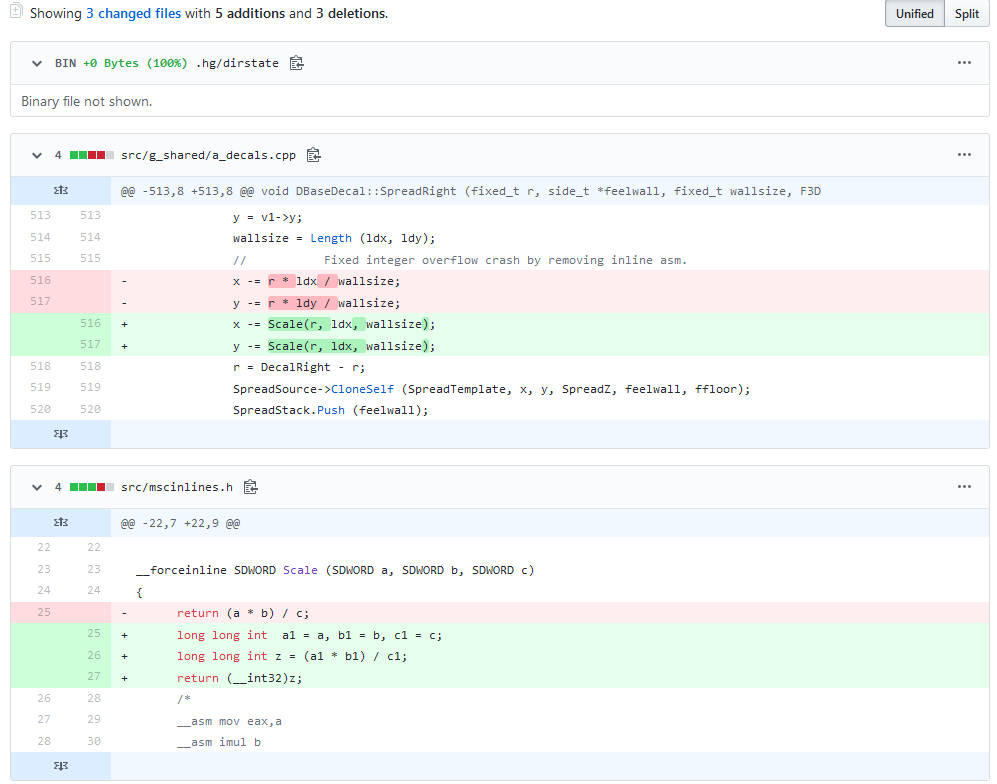Open the src/mscinlines.h file link
The width and height of the screenshot is (997, 784).
pos(176,487)
